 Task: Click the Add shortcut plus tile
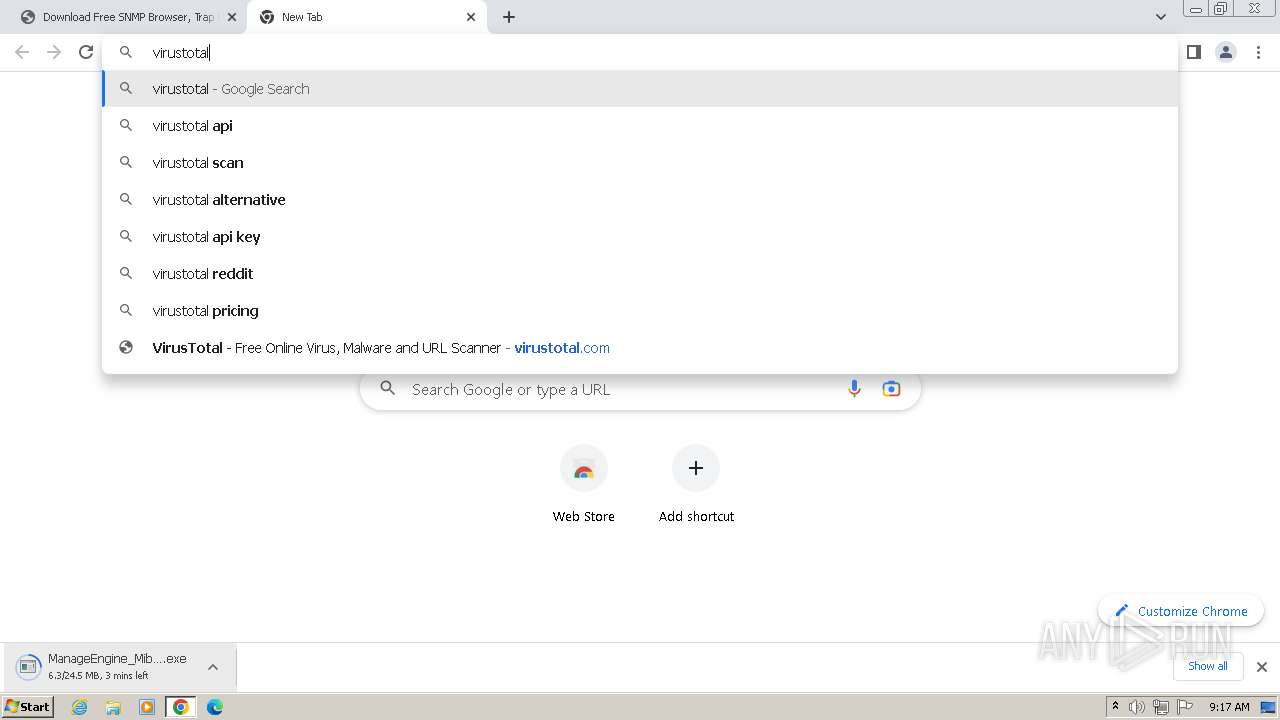(x=696, y=484)
